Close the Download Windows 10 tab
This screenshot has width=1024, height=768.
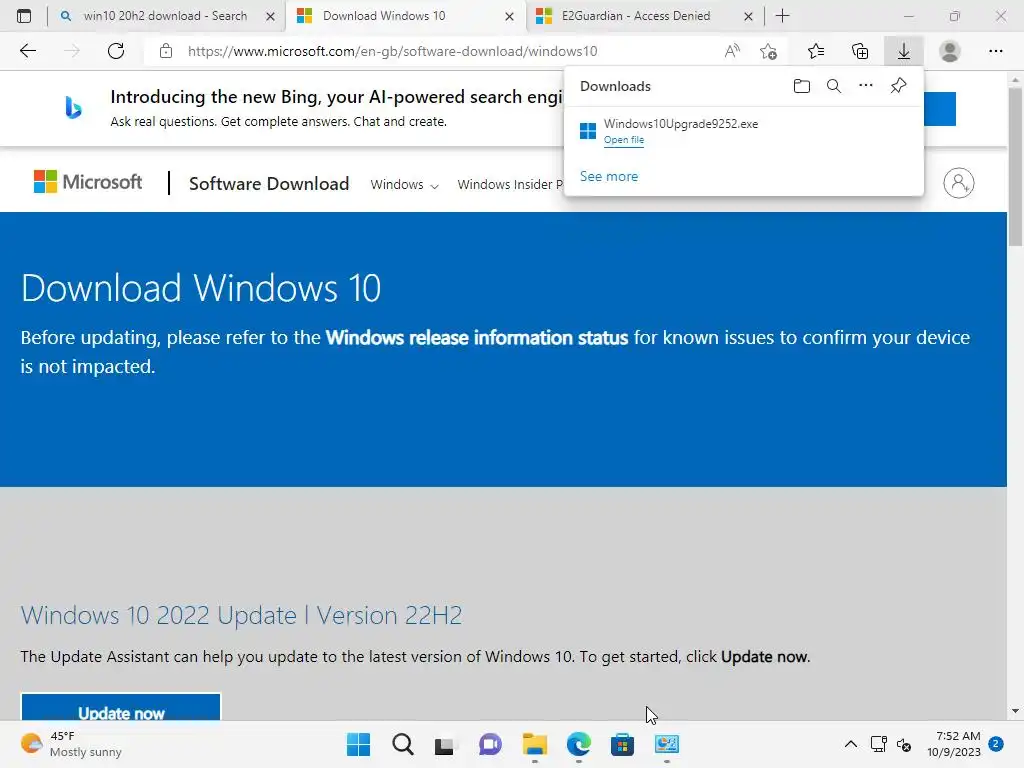pos(509,16)
